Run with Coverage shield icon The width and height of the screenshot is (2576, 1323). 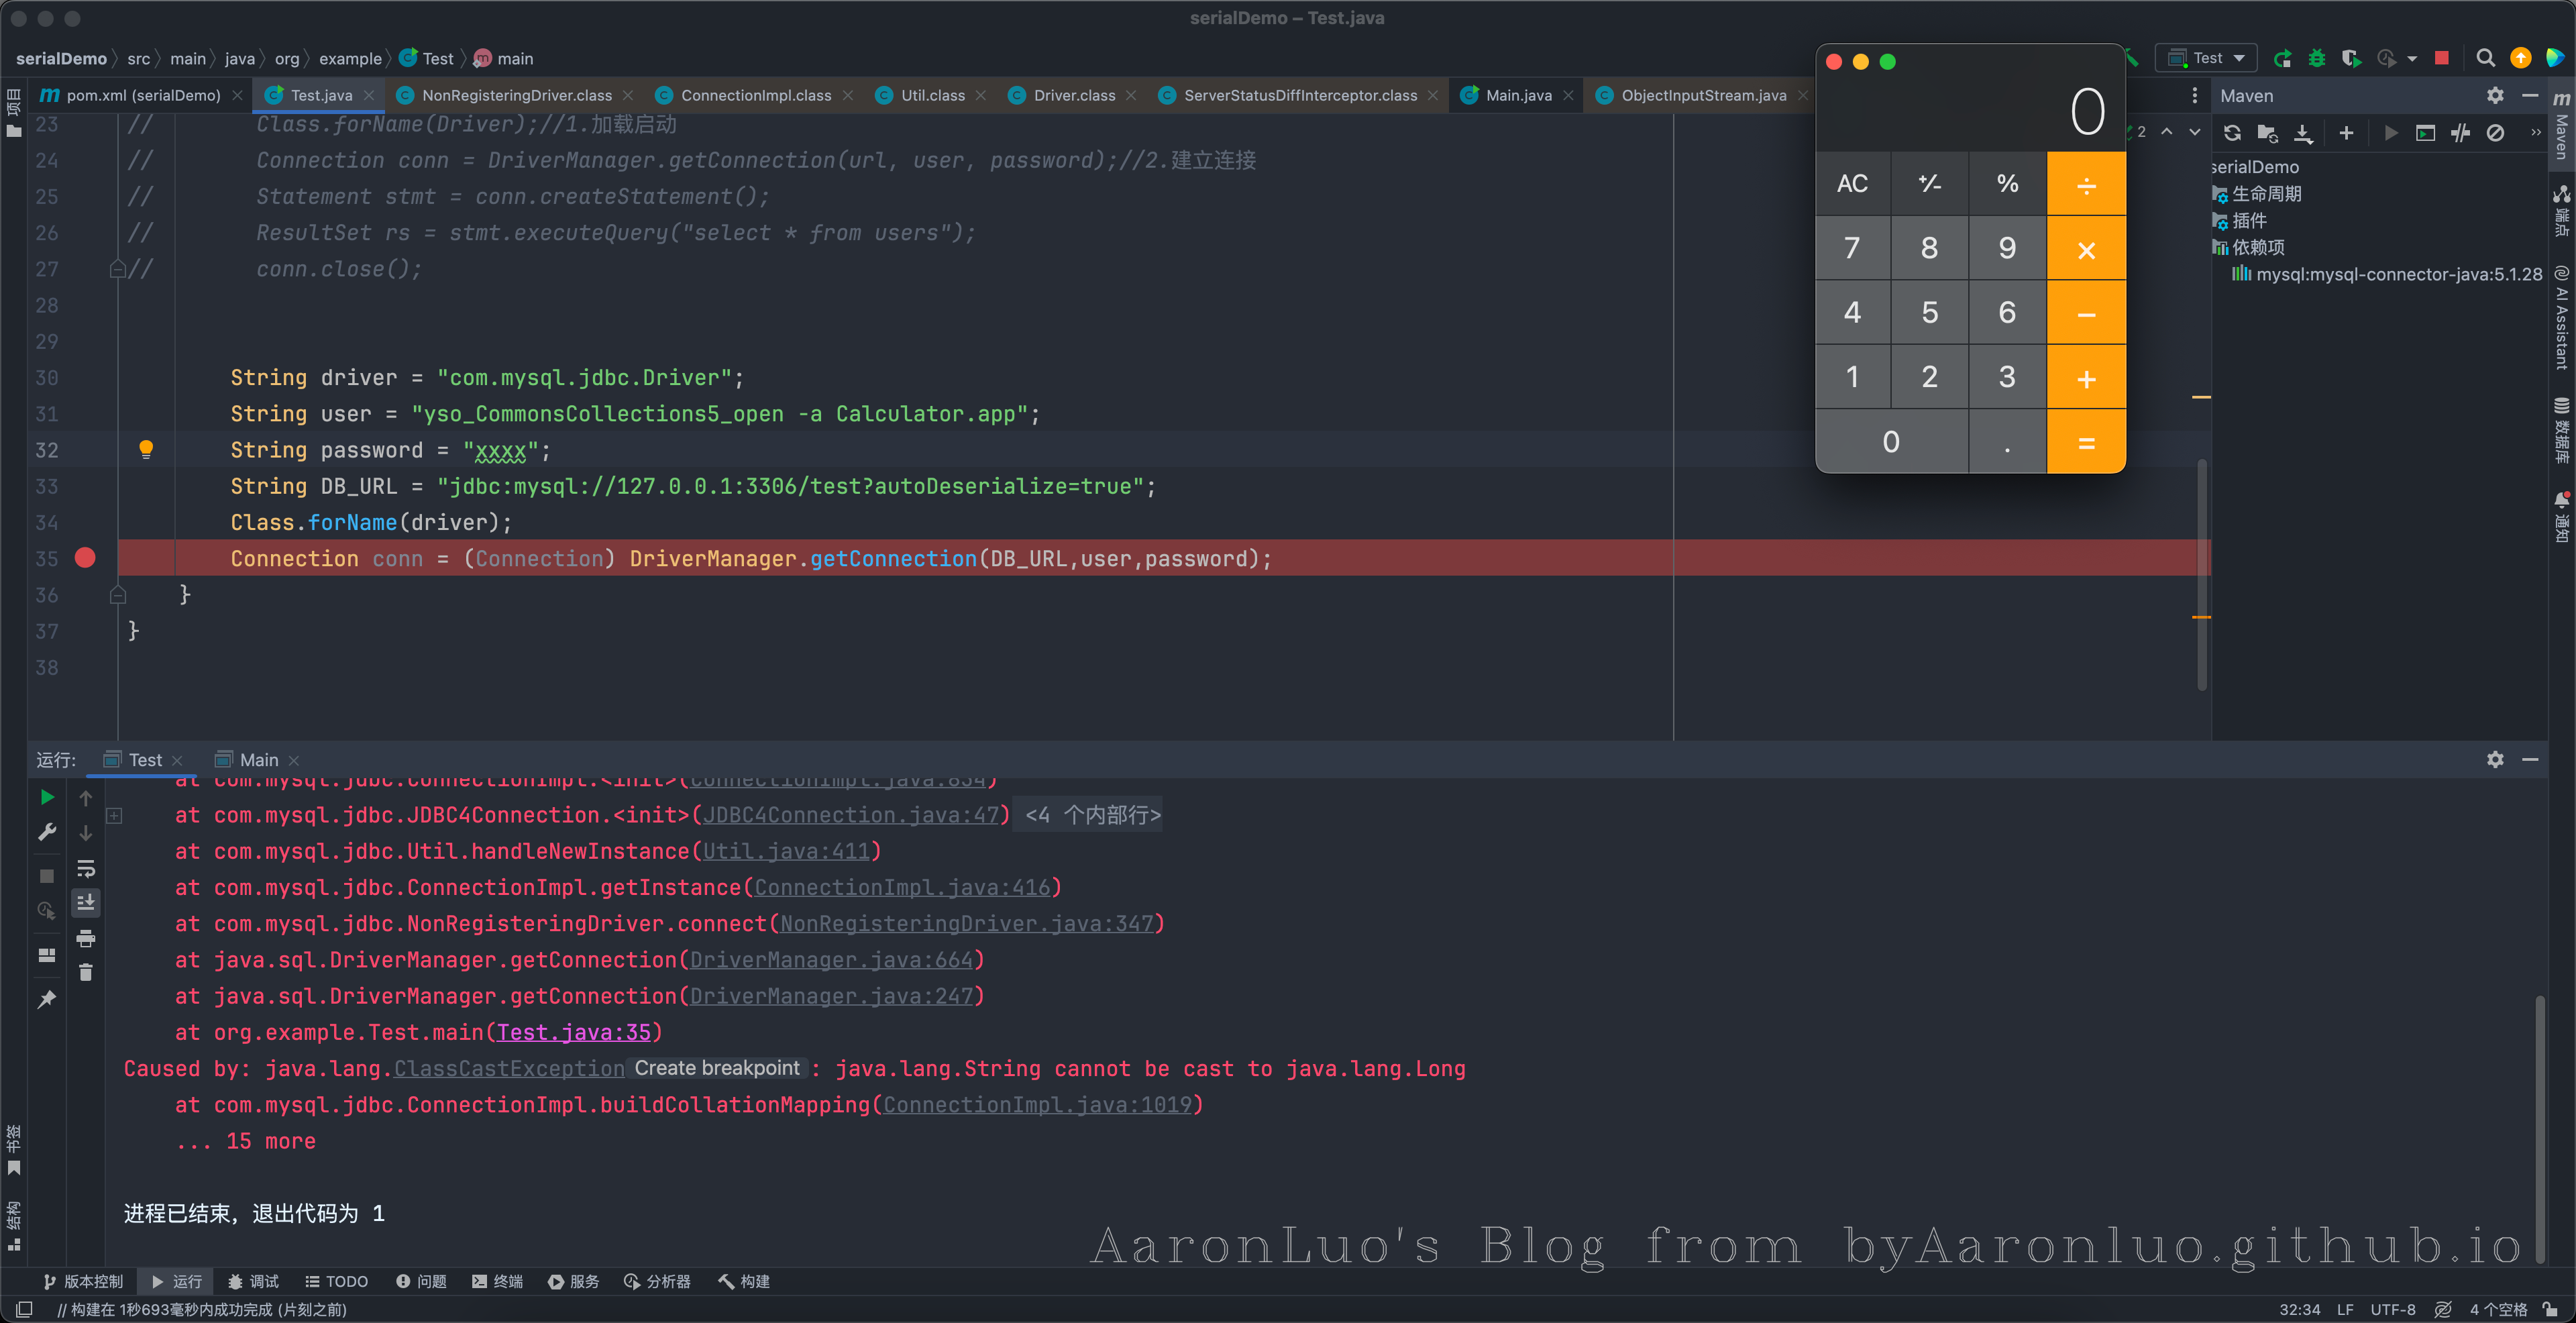pyautogui.click(x=2351, y=59)
